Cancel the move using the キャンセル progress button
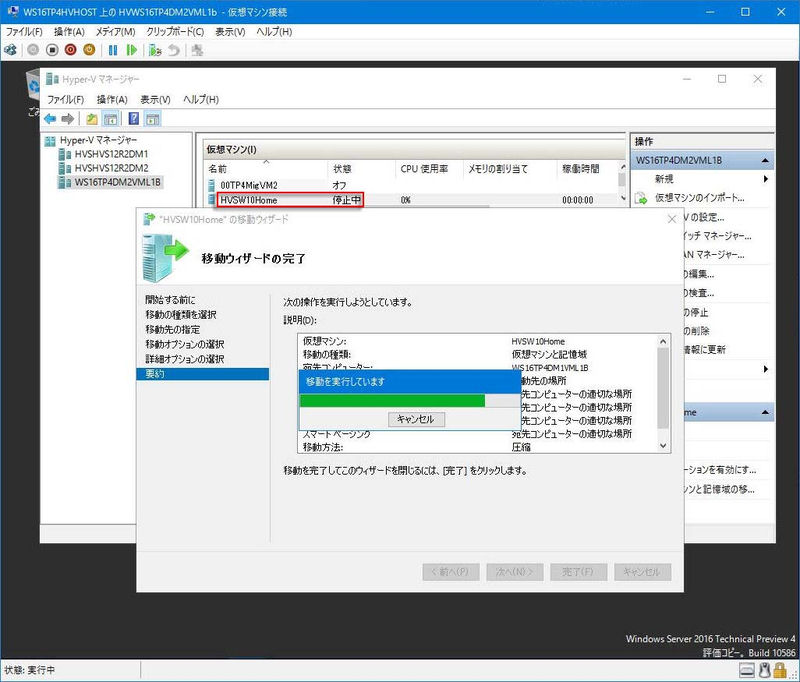This screenshot has height=682, width=800. tap(416, 419)
